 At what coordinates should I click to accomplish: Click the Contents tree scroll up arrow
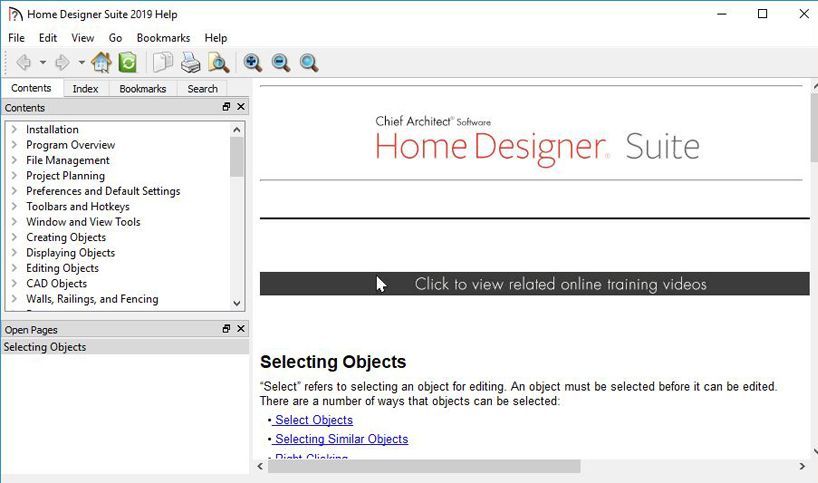click(237, 129)
